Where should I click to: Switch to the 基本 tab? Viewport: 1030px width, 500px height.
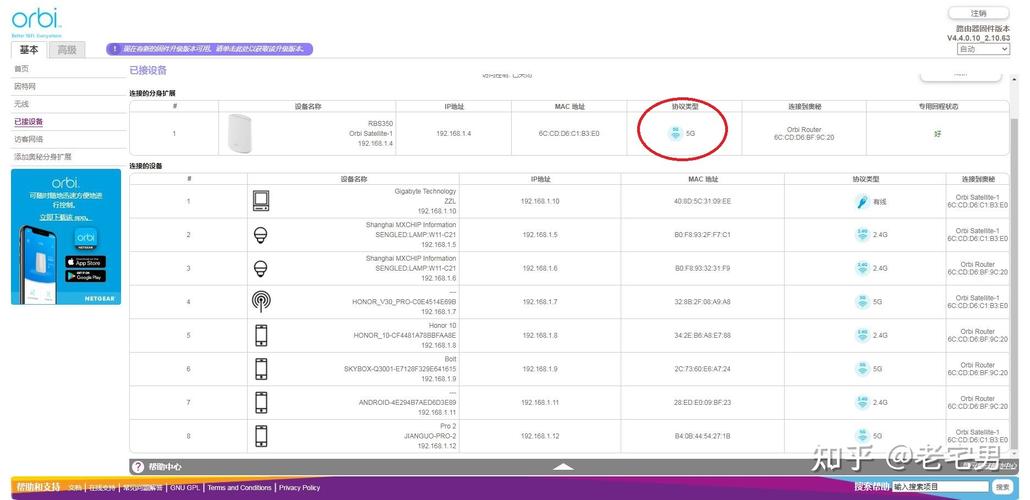click(x=29, y=50)
